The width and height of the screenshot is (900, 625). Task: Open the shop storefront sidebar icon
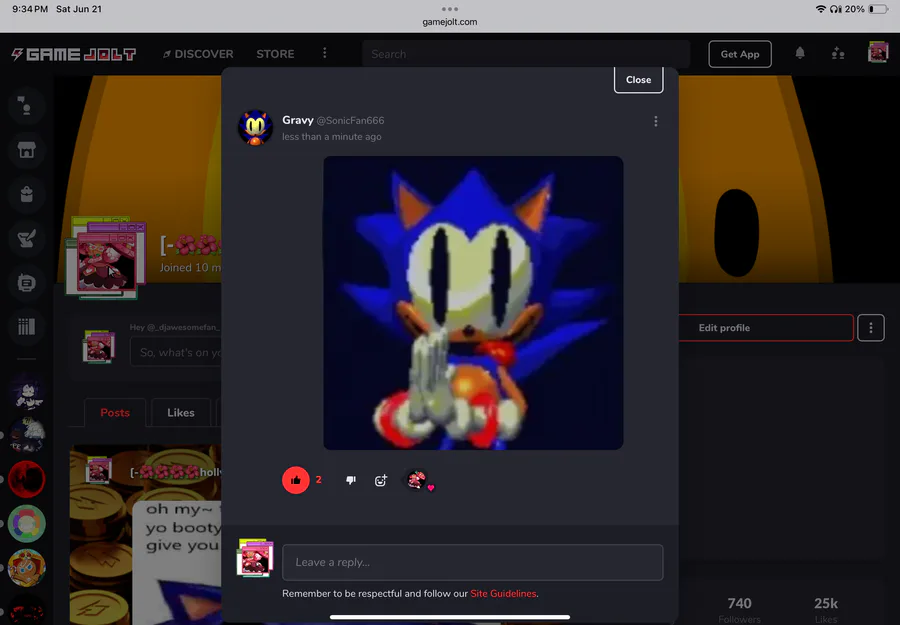[26, 150]
